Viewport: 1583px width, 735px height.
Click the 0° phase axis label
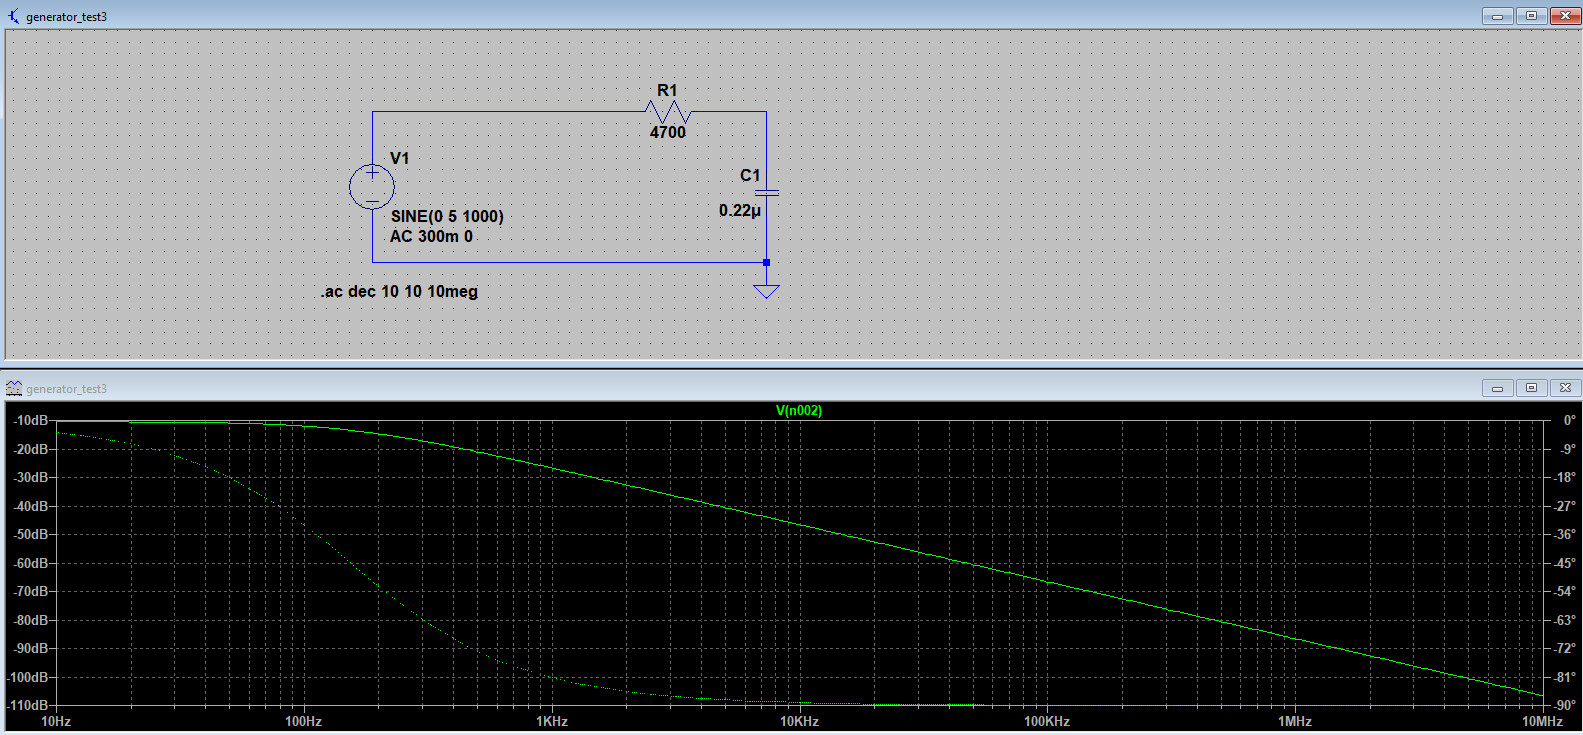[x=1569, y=420]
